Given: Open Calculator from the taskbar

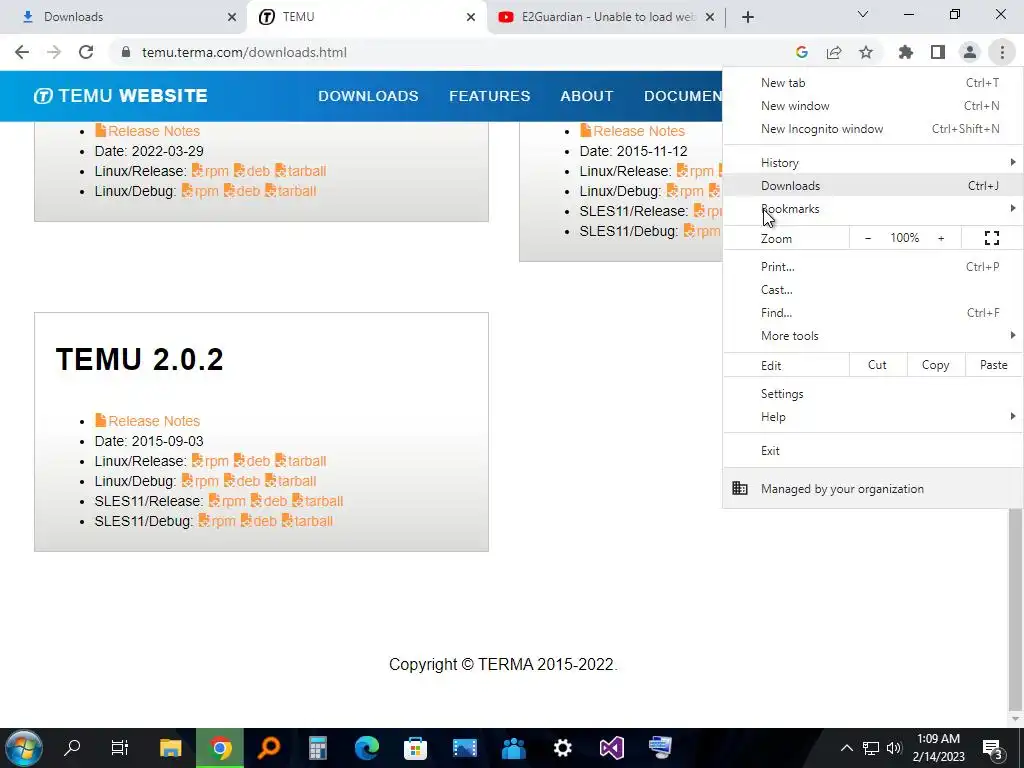Looking at the screenshot, I should point(317,747).
